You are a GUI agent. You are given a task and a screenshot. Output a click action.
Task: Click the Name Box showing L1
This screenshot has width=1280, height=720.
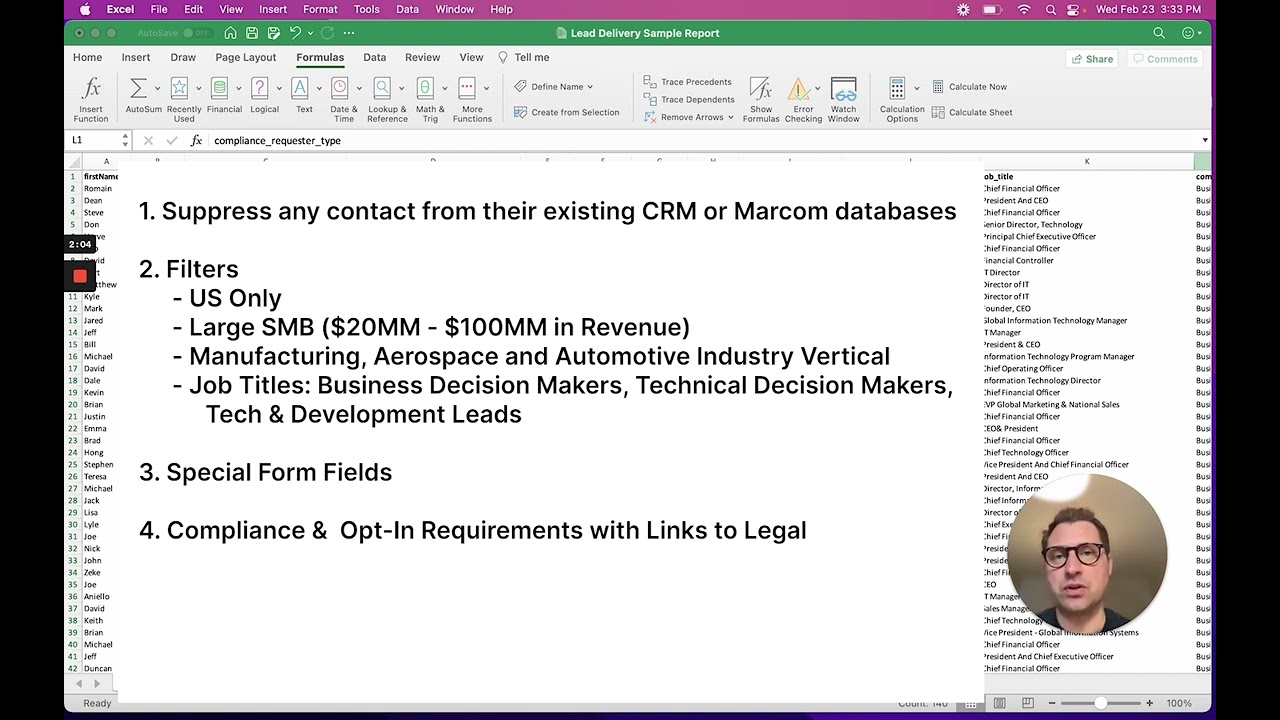(94, 140)
